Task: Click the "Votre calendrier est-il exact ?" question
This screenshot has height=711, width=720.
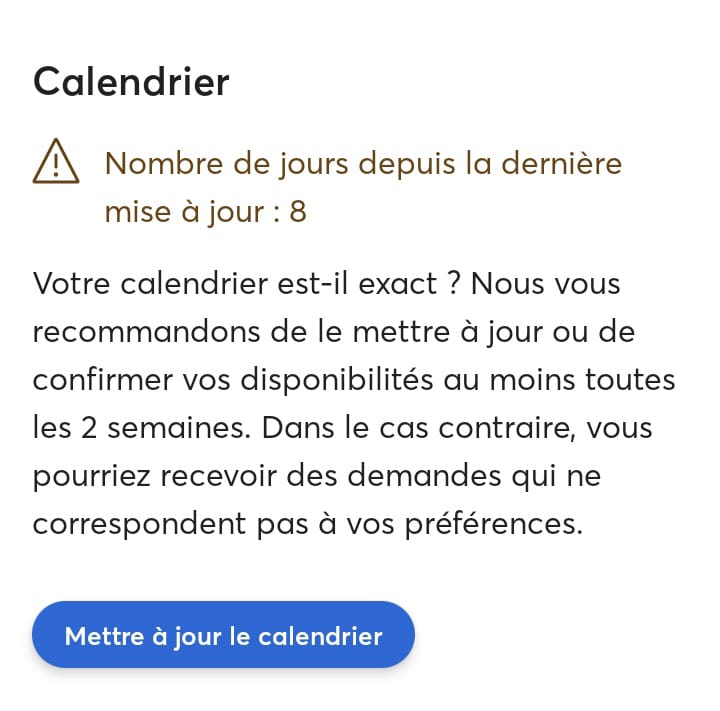Action: (247, 283)
